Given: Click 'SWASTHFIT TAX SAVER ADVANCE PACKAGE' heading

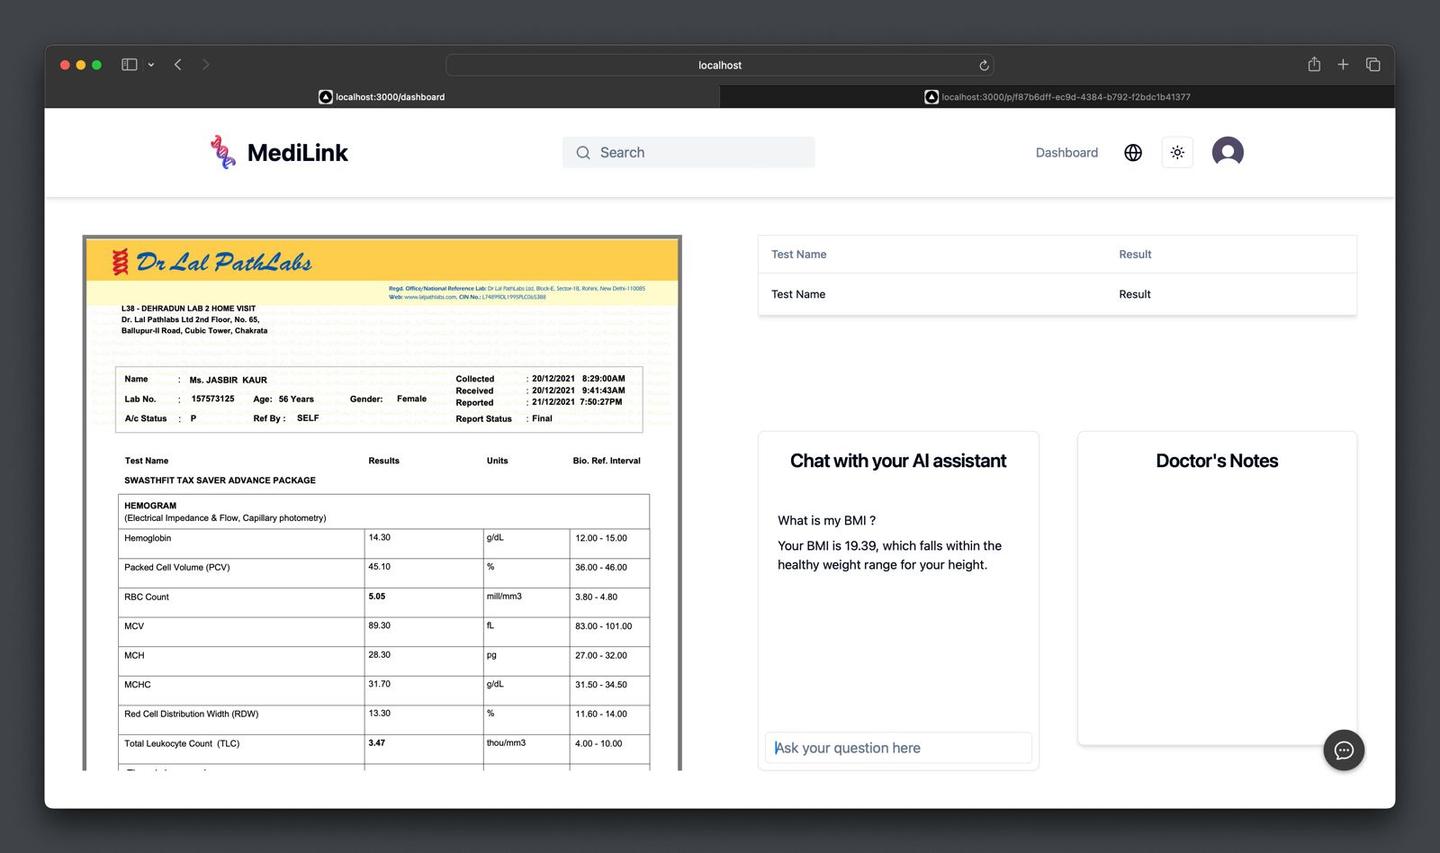Looking at the screenshot, I should coord(220,480).
